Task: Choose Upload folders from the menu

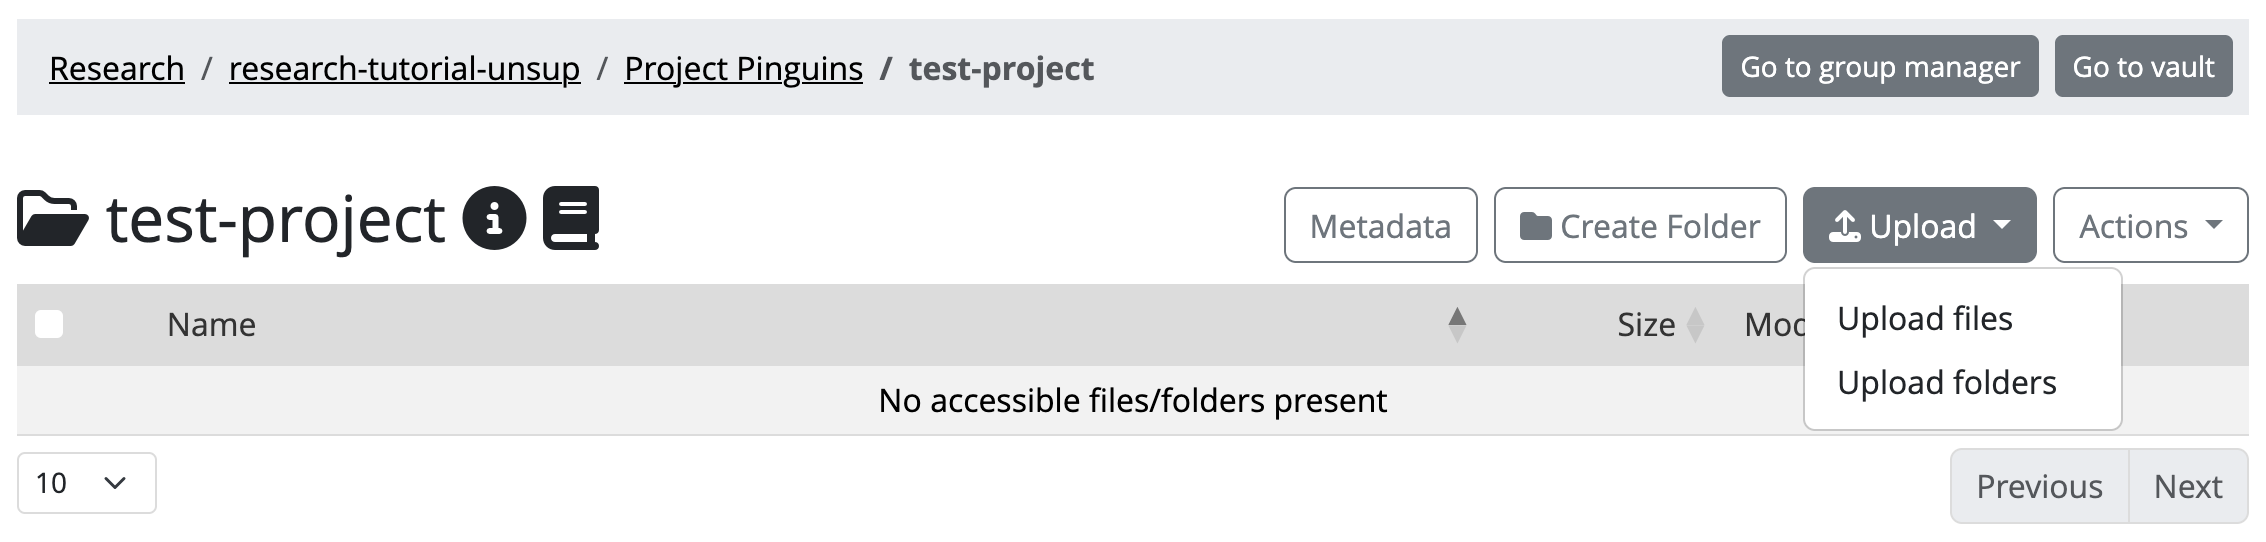Action: tap(1946, 383)
